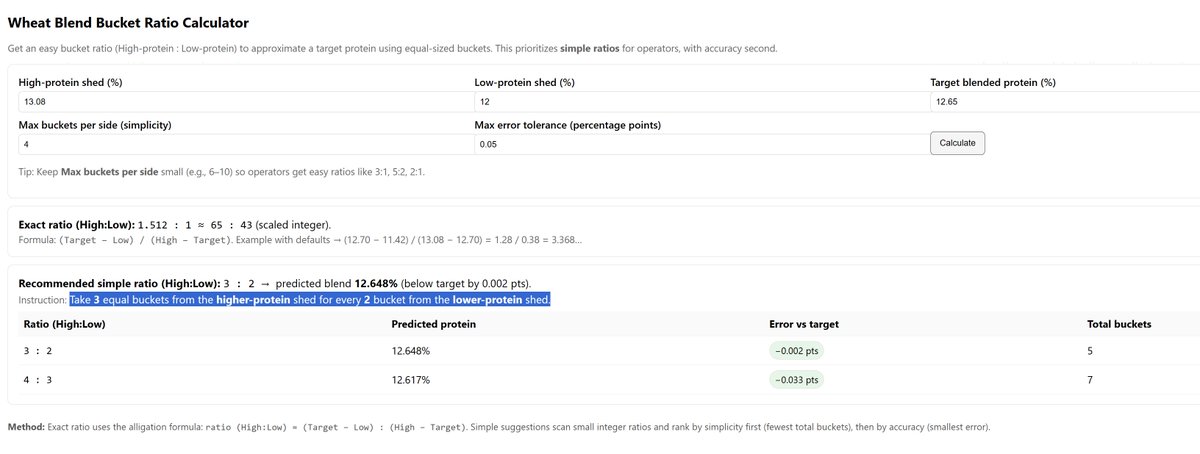Click total buckets value 7
1200x454 pixels.
(1090, 380)
